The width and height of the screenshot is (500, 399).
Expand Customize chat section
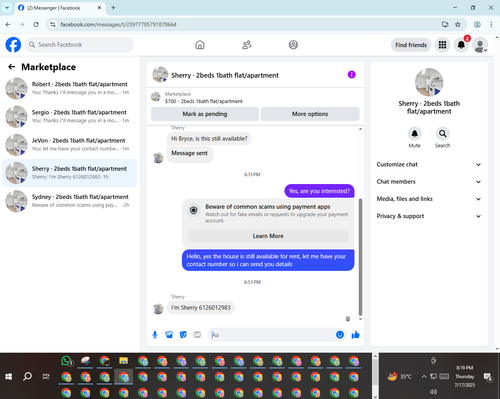429,164
